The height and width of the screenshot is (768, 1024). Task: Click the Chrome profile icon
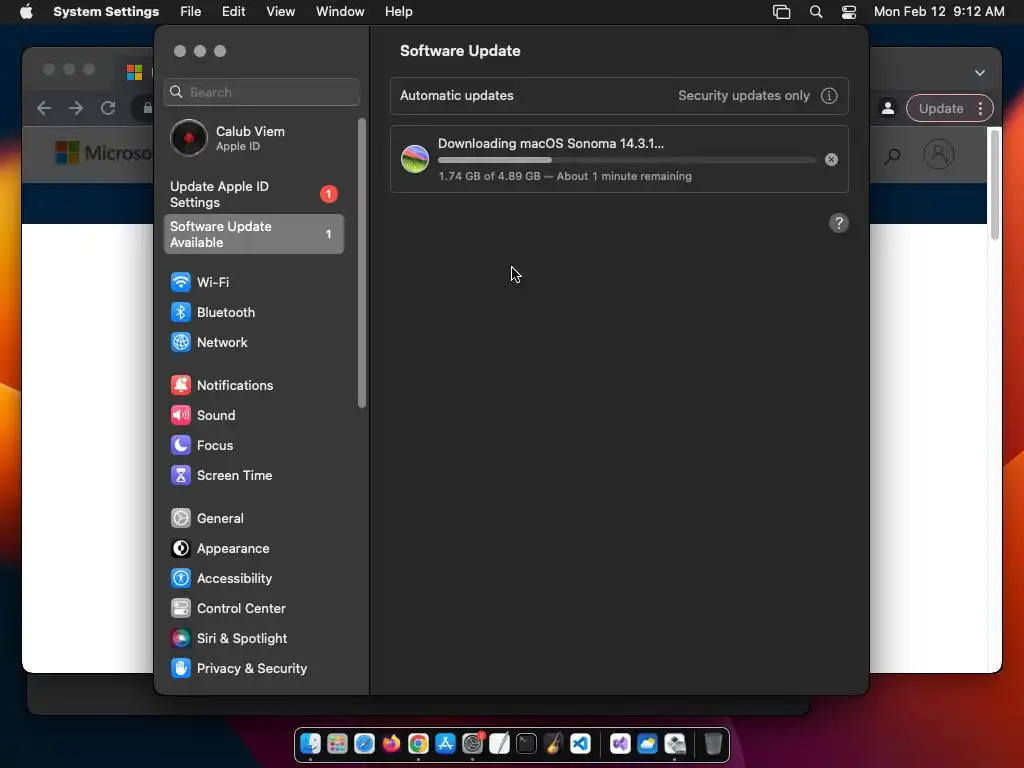tap(888, 108)
